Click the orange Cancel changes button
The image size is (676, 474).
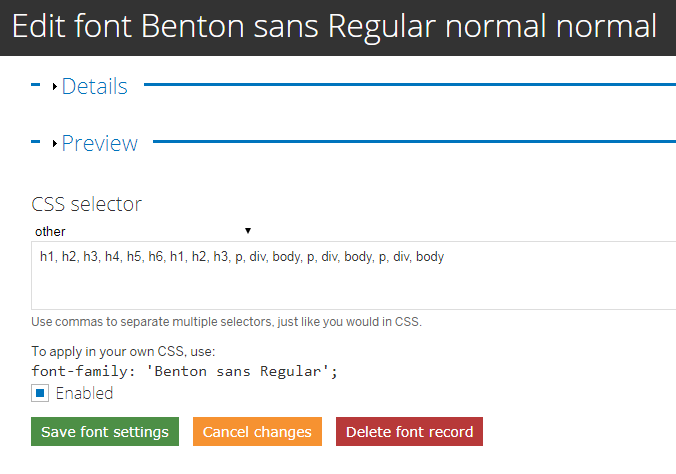pos(257,431)
